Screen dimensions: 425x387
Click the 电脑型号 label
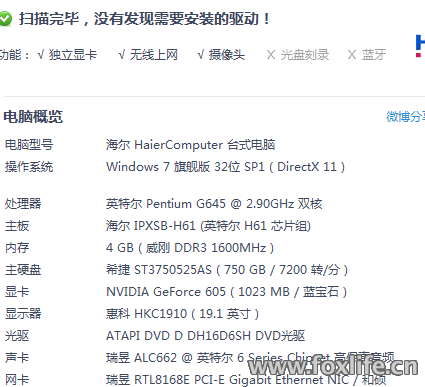click(29, 145)
